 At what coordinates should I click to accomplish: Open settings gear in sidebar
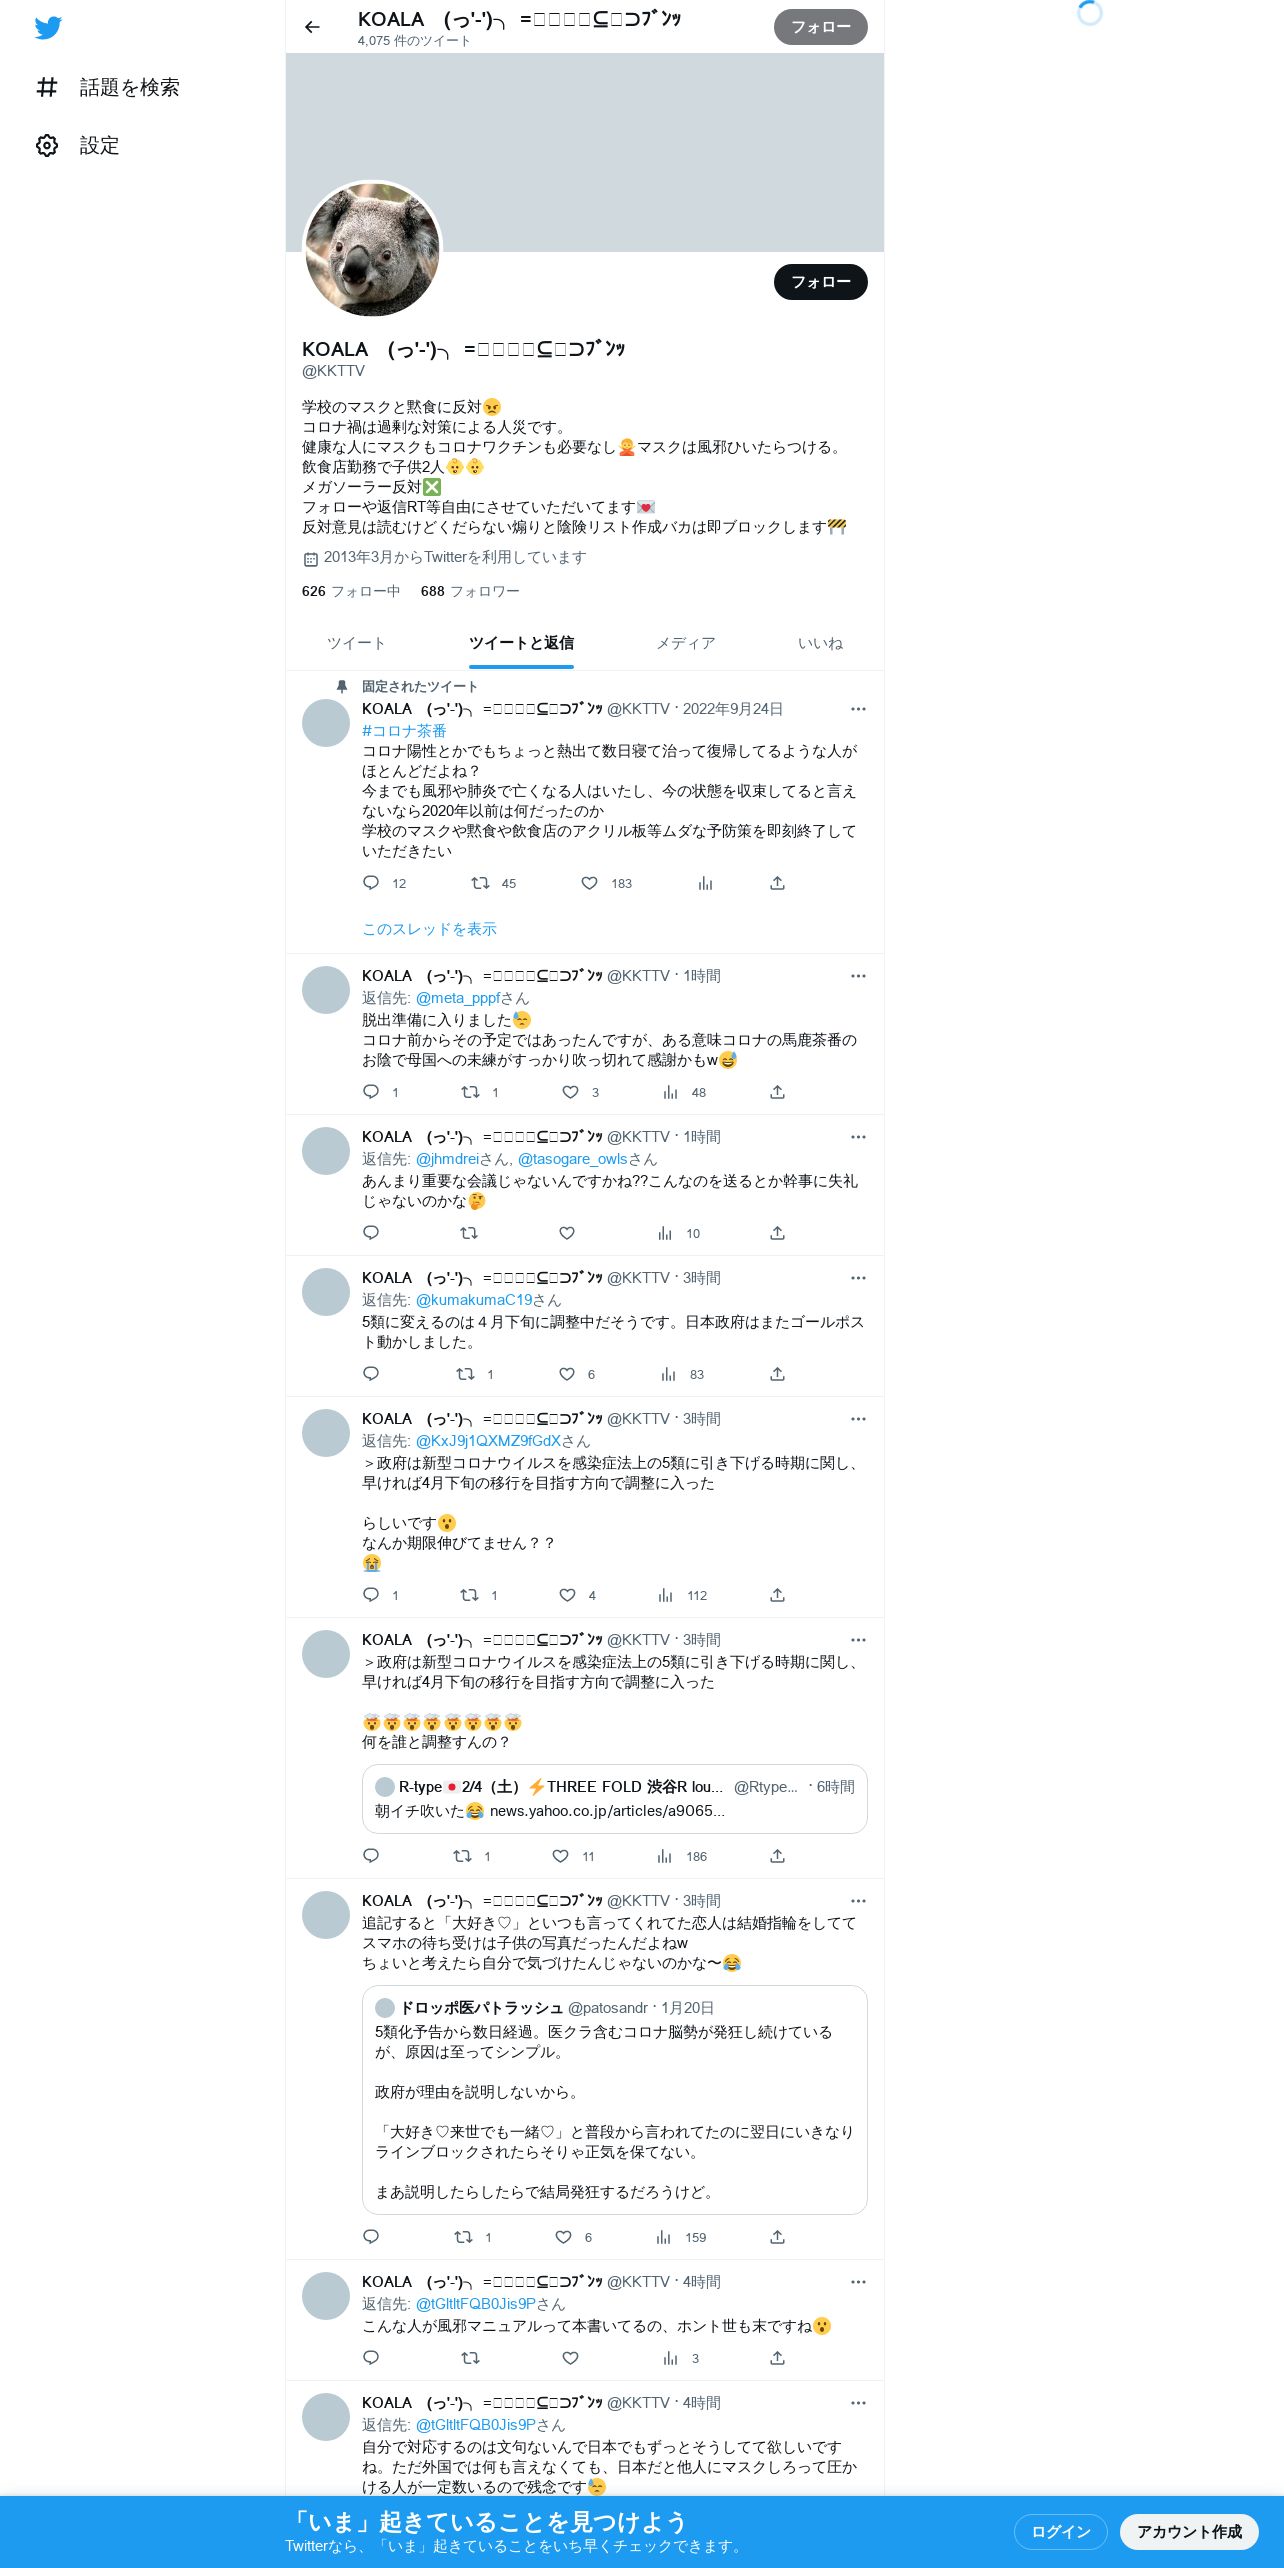(x=47, y=146)
